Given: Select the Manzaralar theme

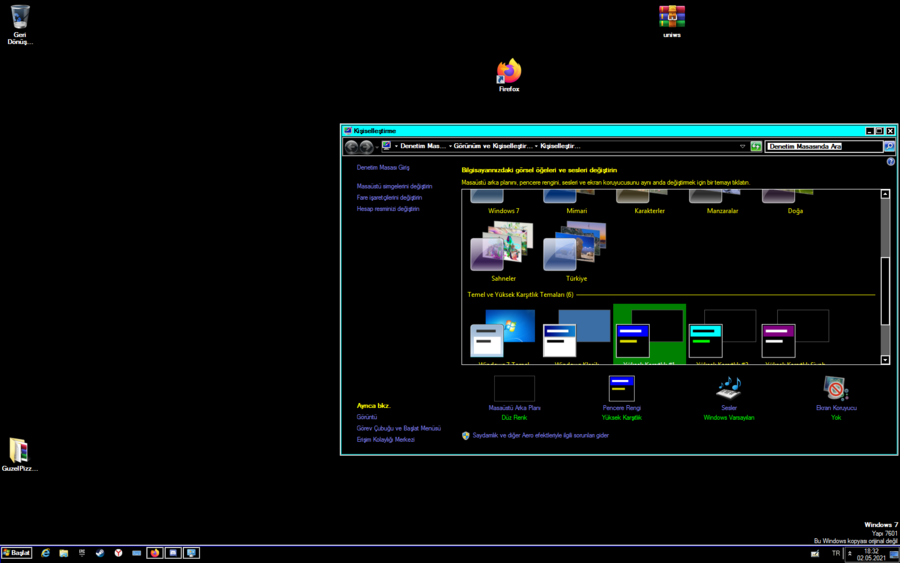Looking at the screenshot, I should click(722, 203).
